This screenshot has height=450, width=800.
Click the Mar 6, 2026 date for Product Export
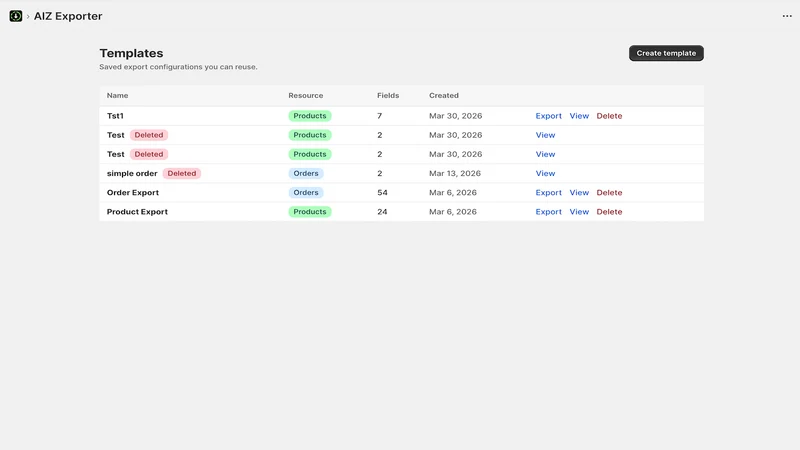453,212
